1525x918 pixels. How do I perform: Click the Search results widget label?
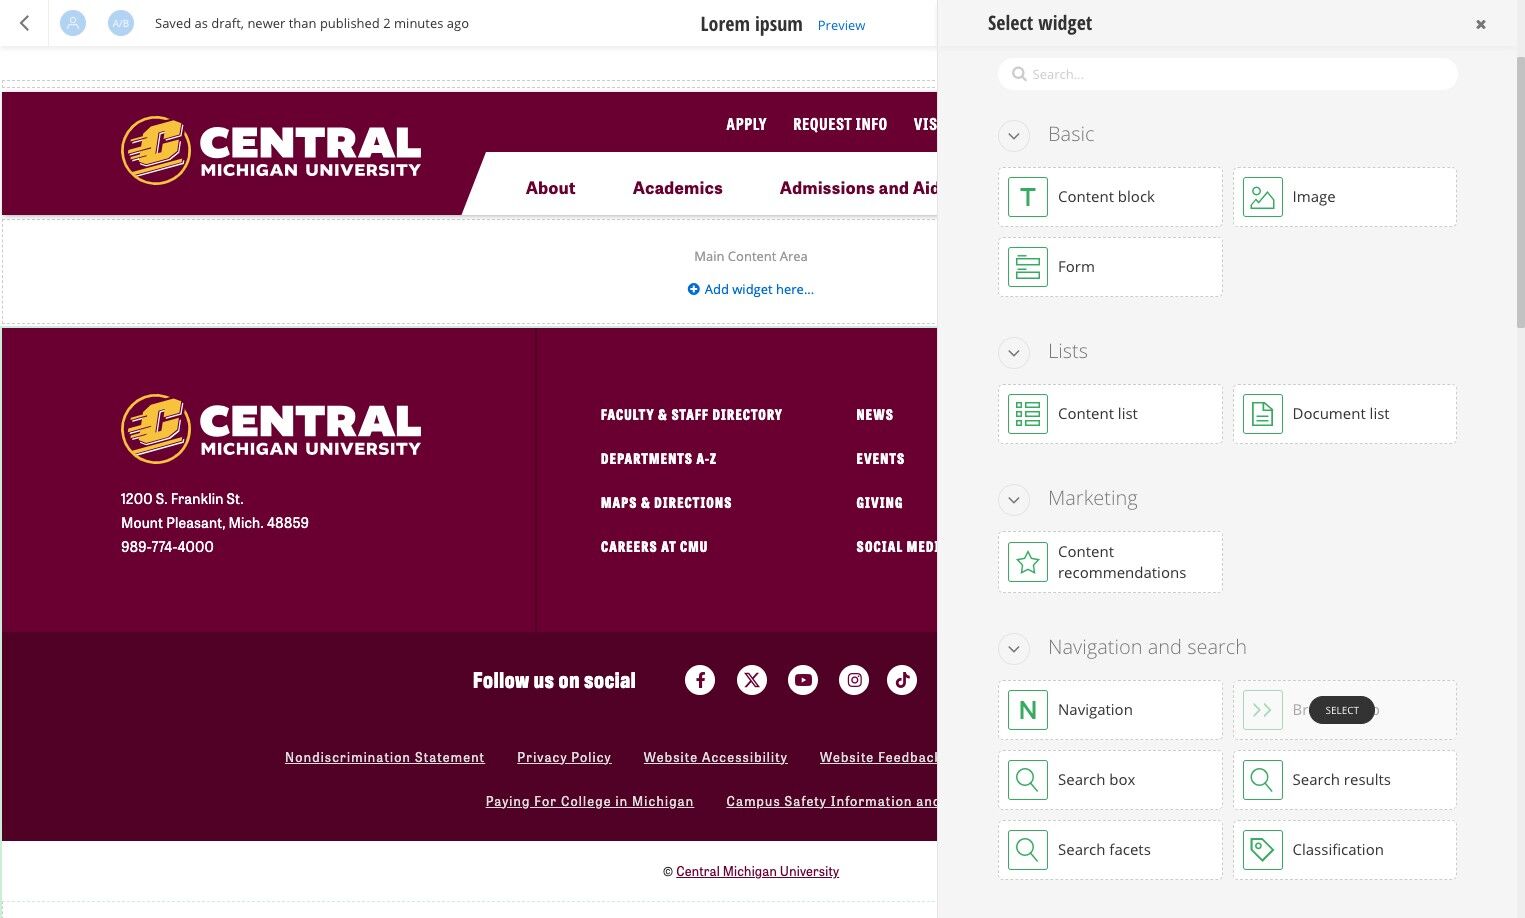click(x=1341, y=780)
